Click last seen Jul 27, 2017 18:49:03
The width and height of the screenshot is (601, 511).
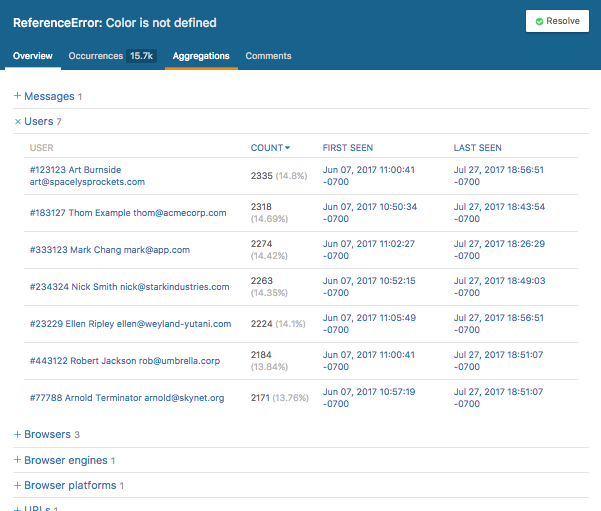[499, 287]
